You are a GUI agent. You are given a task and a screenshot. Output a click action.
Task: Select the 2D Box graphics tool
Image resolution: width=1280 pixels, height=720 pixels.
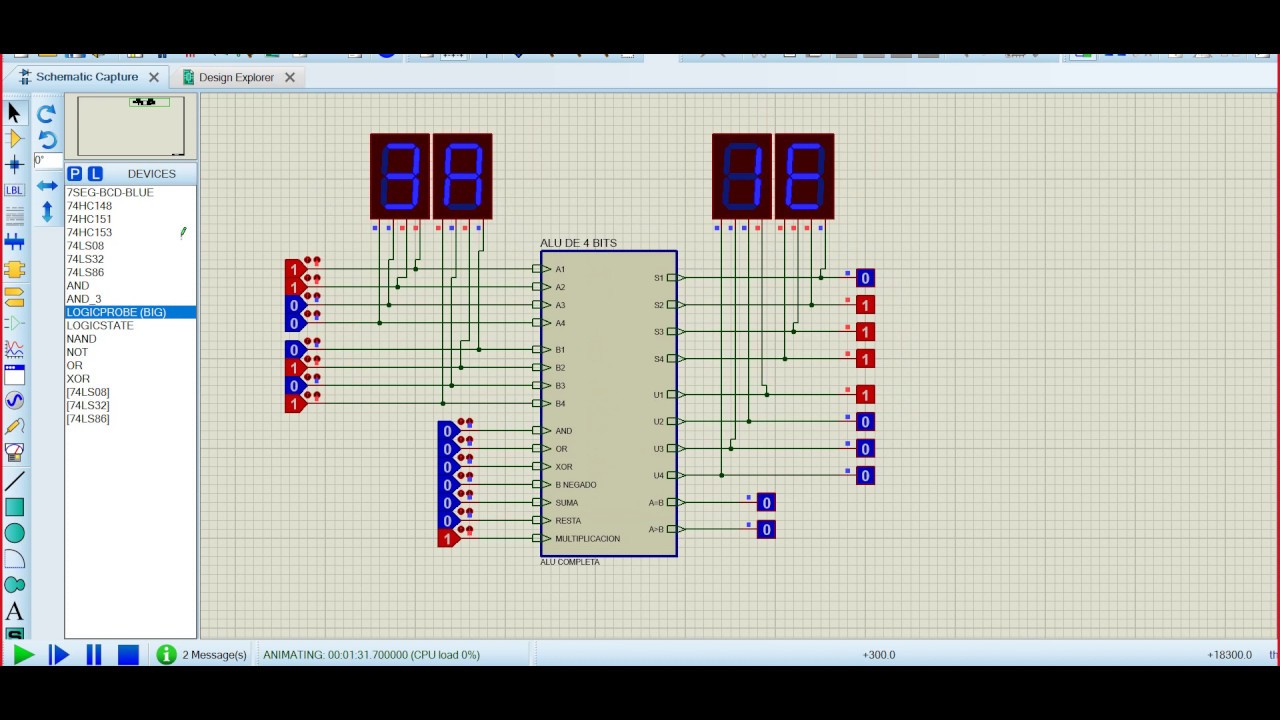(x=14, y=508)
